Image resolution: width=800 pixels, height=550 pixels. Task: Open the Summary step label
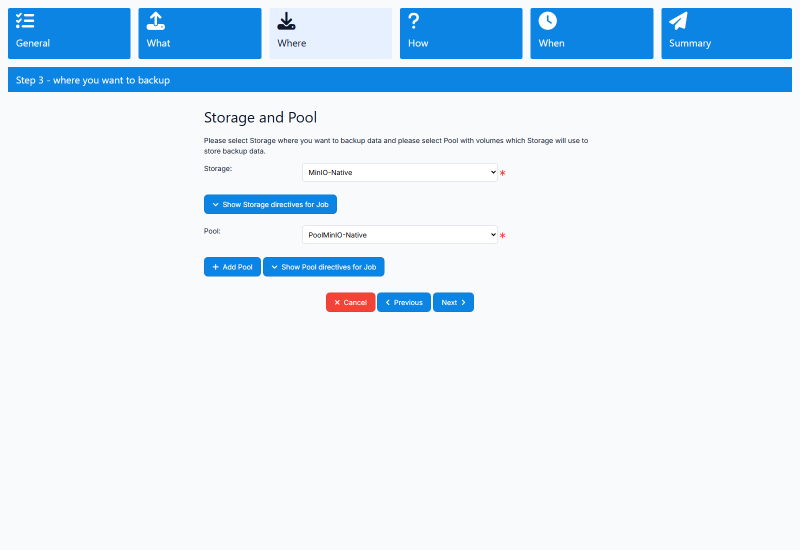click(x=690, y=43)
